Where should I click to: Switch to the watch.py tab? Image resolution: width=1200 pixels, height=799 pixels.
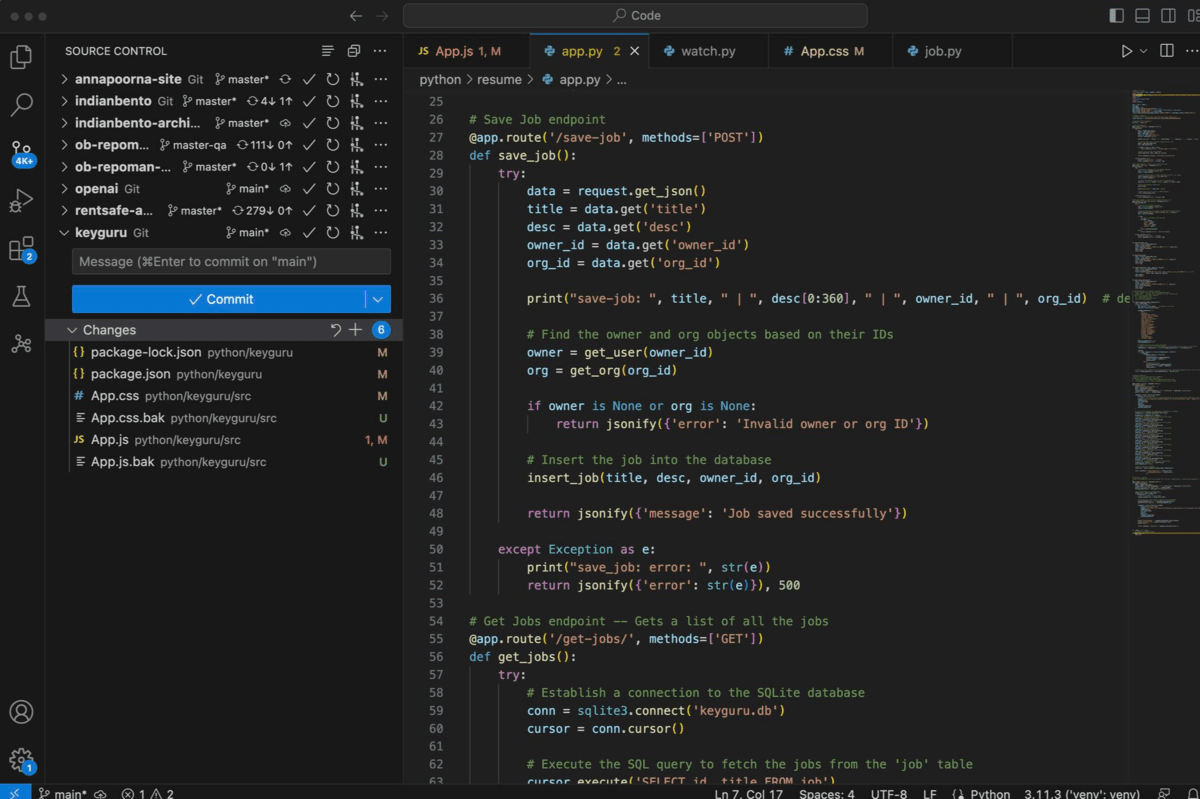click(707, 51)
